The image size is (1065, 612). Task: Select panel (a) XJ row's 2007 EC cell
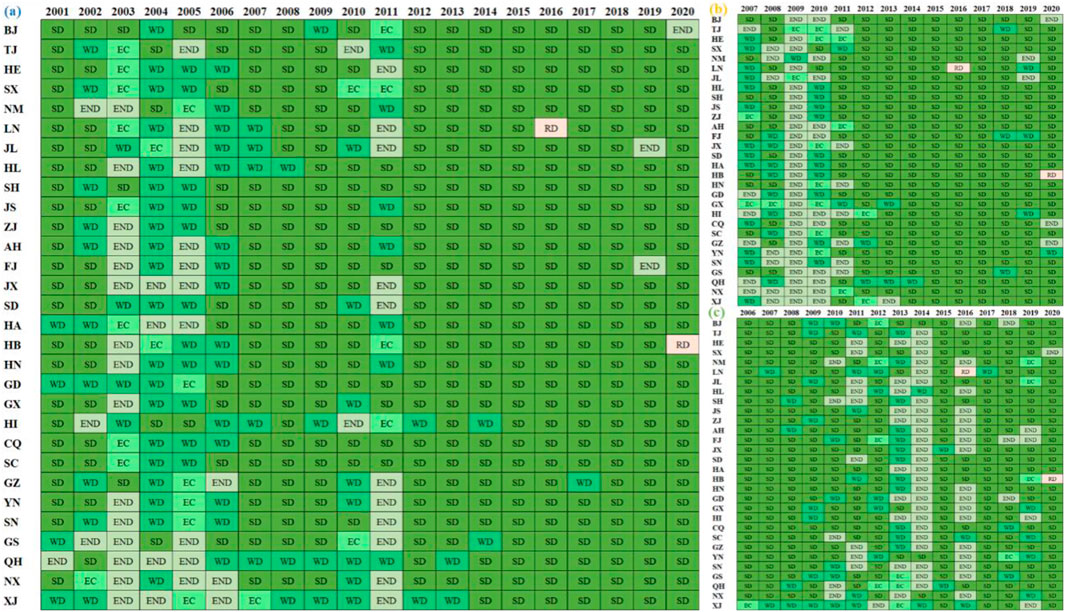tap(255, 601)
